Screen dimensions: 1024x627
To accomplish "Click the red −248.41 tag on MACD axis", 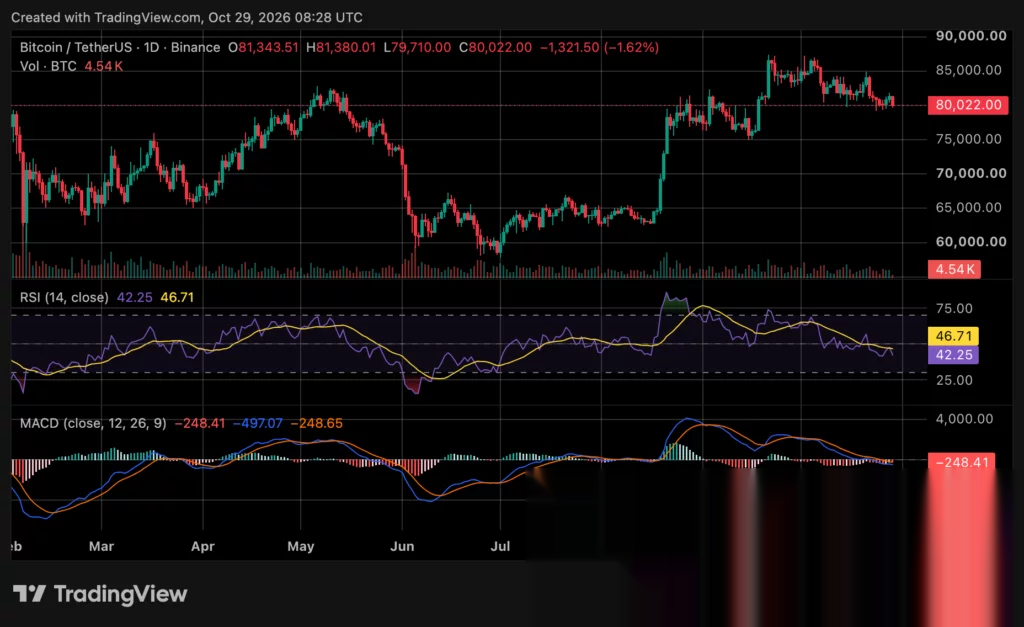I will pos(961,462).
